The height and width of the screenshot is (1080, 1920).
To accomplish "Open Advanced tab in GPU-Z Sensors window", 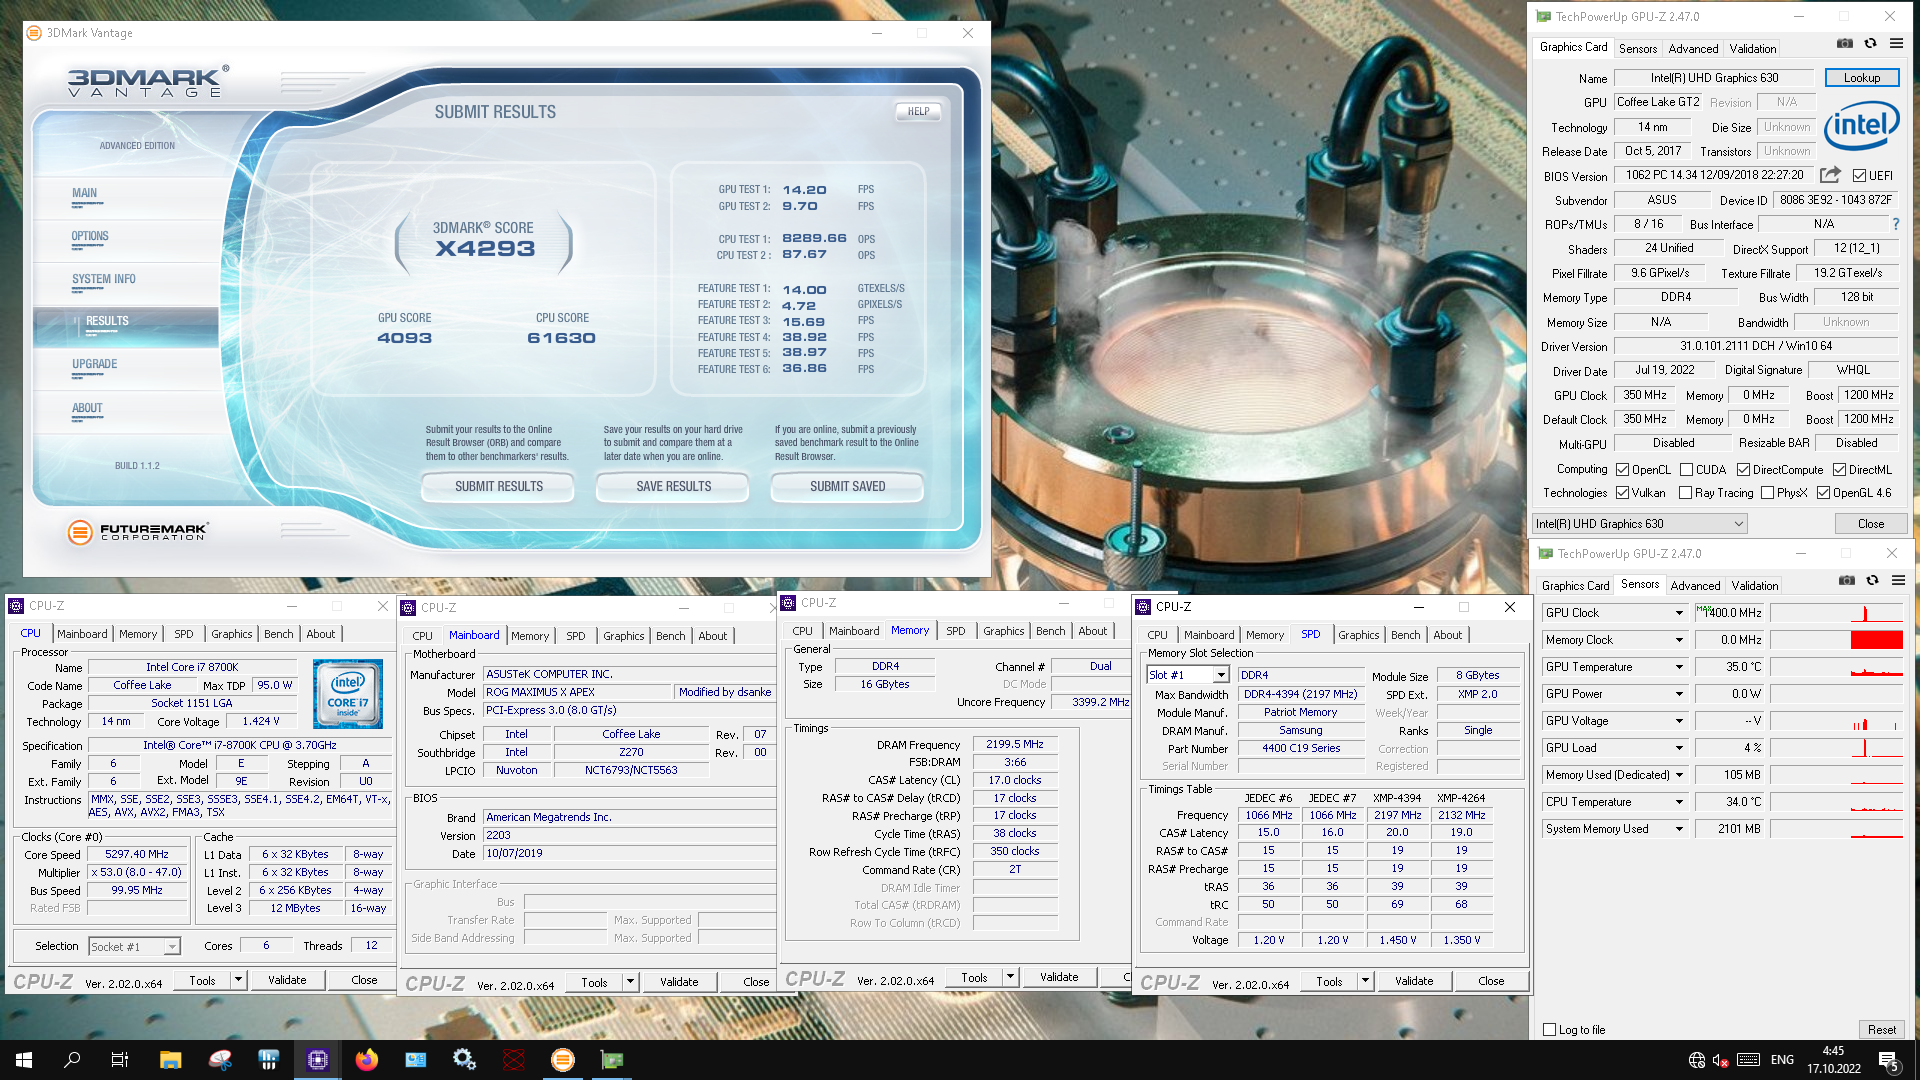I will coord(1696,586).
